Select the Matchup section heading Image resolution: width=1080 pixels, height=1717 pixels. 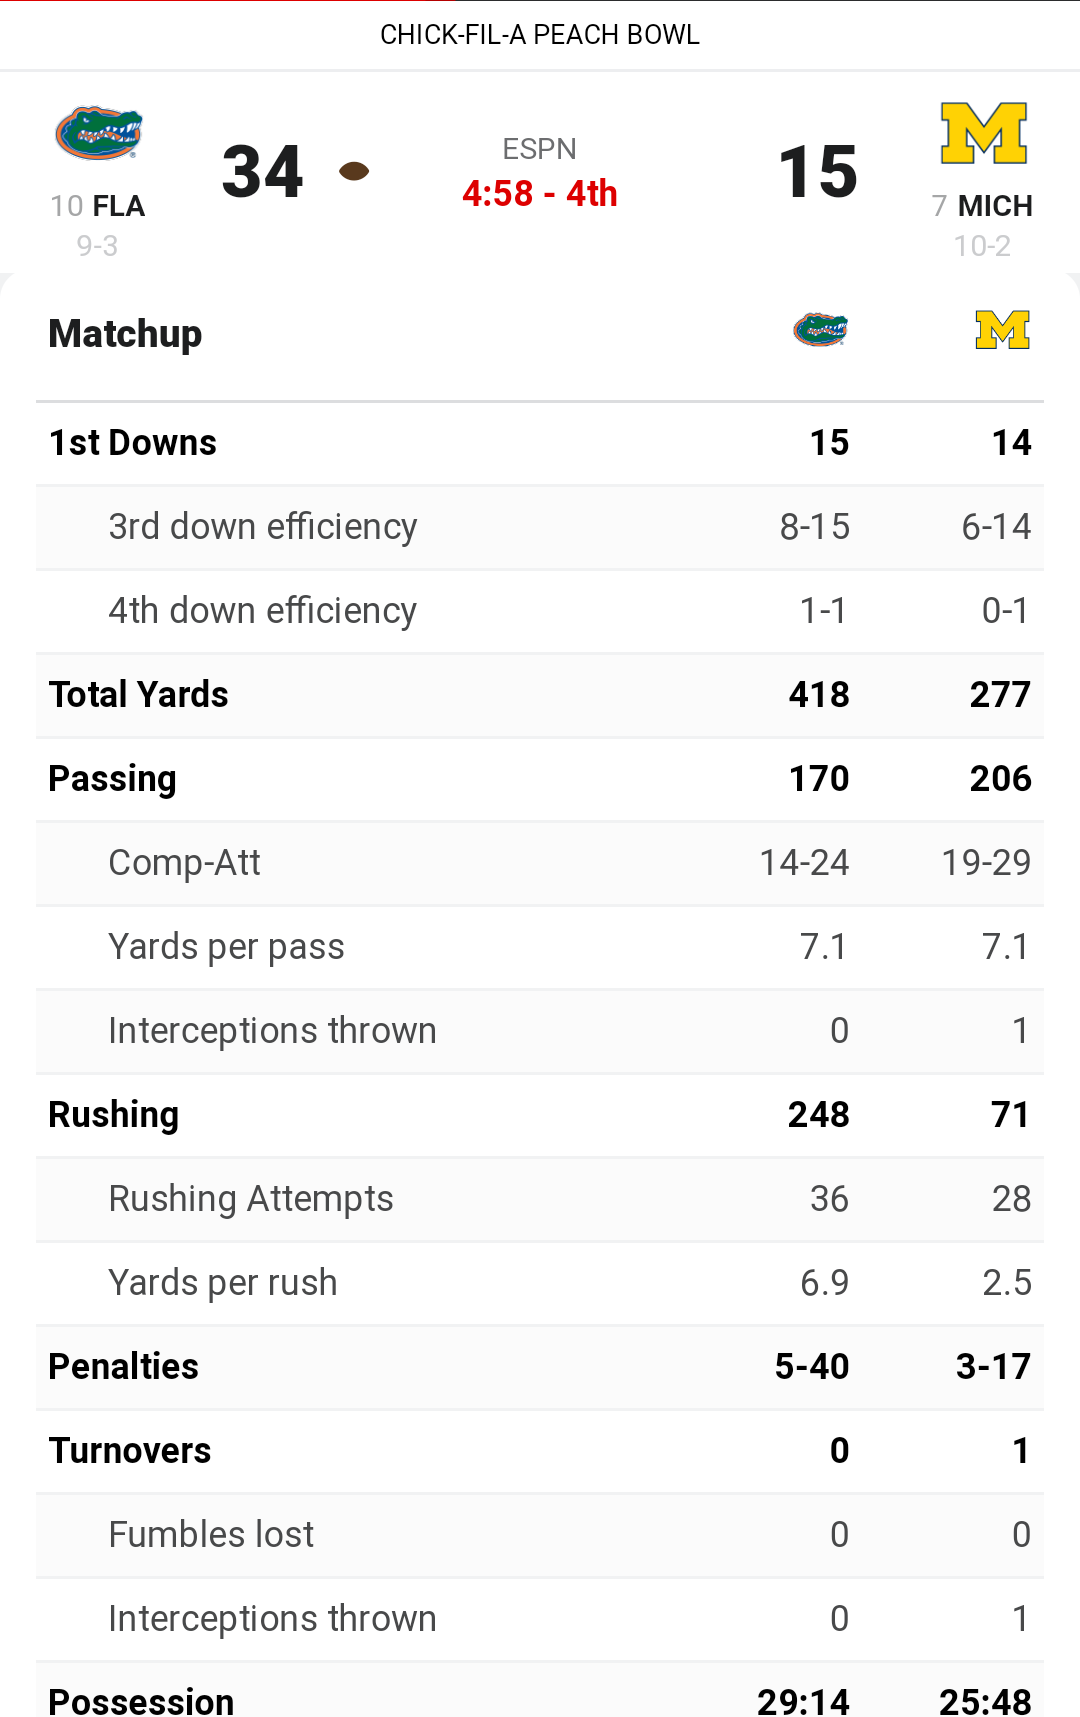126,334
